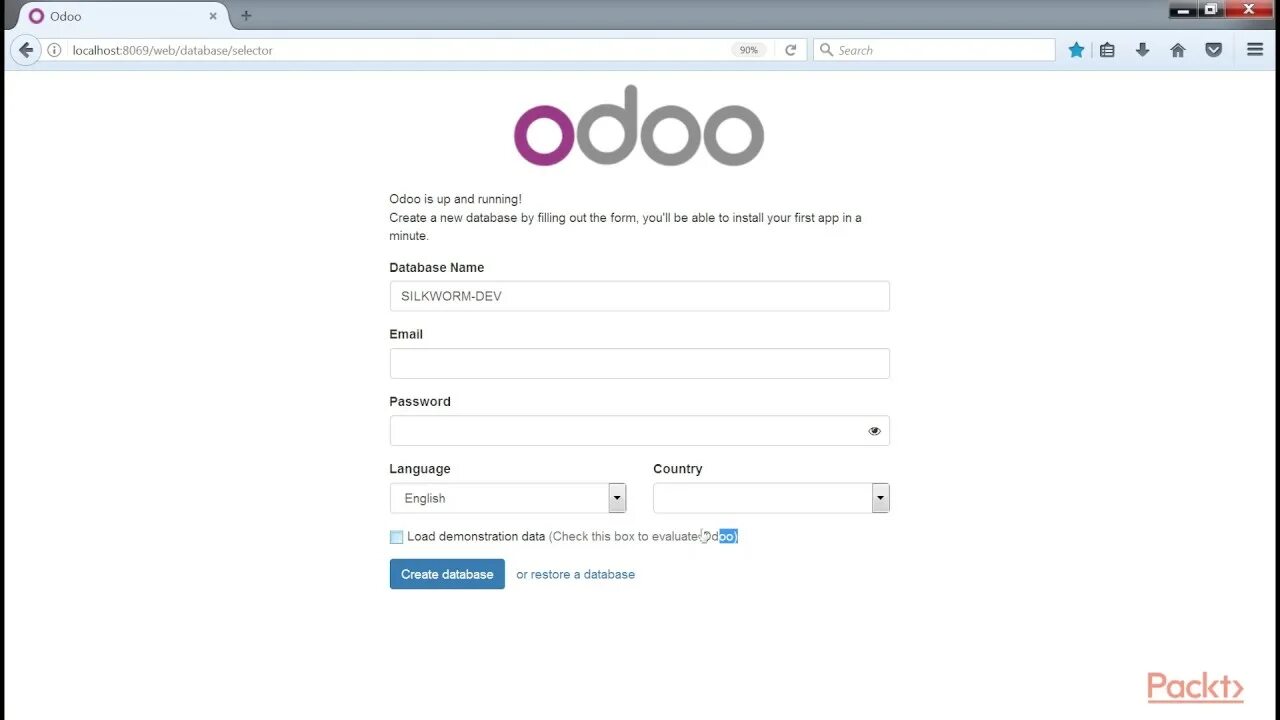1280x720 pixels.
Task: Minimize the Firefox window
Action: (x=1183, y=9)
